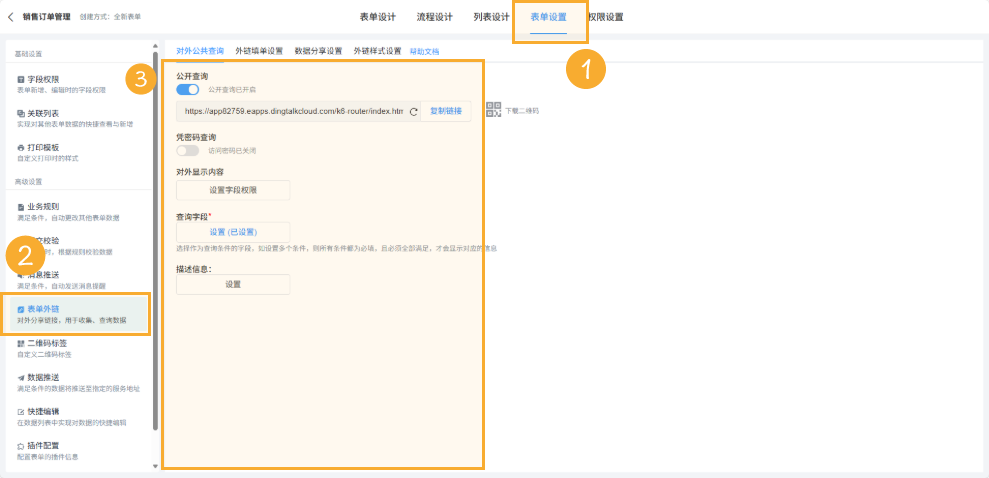Select the 对外公共查询 sub-tab
The height and width of the screenshot is (478, 989).
200,51
